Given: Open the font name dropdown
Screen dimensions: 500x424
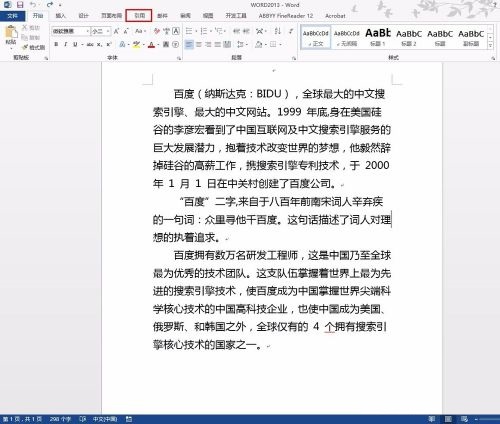Looking at the screenshot, I should [88, 31].
